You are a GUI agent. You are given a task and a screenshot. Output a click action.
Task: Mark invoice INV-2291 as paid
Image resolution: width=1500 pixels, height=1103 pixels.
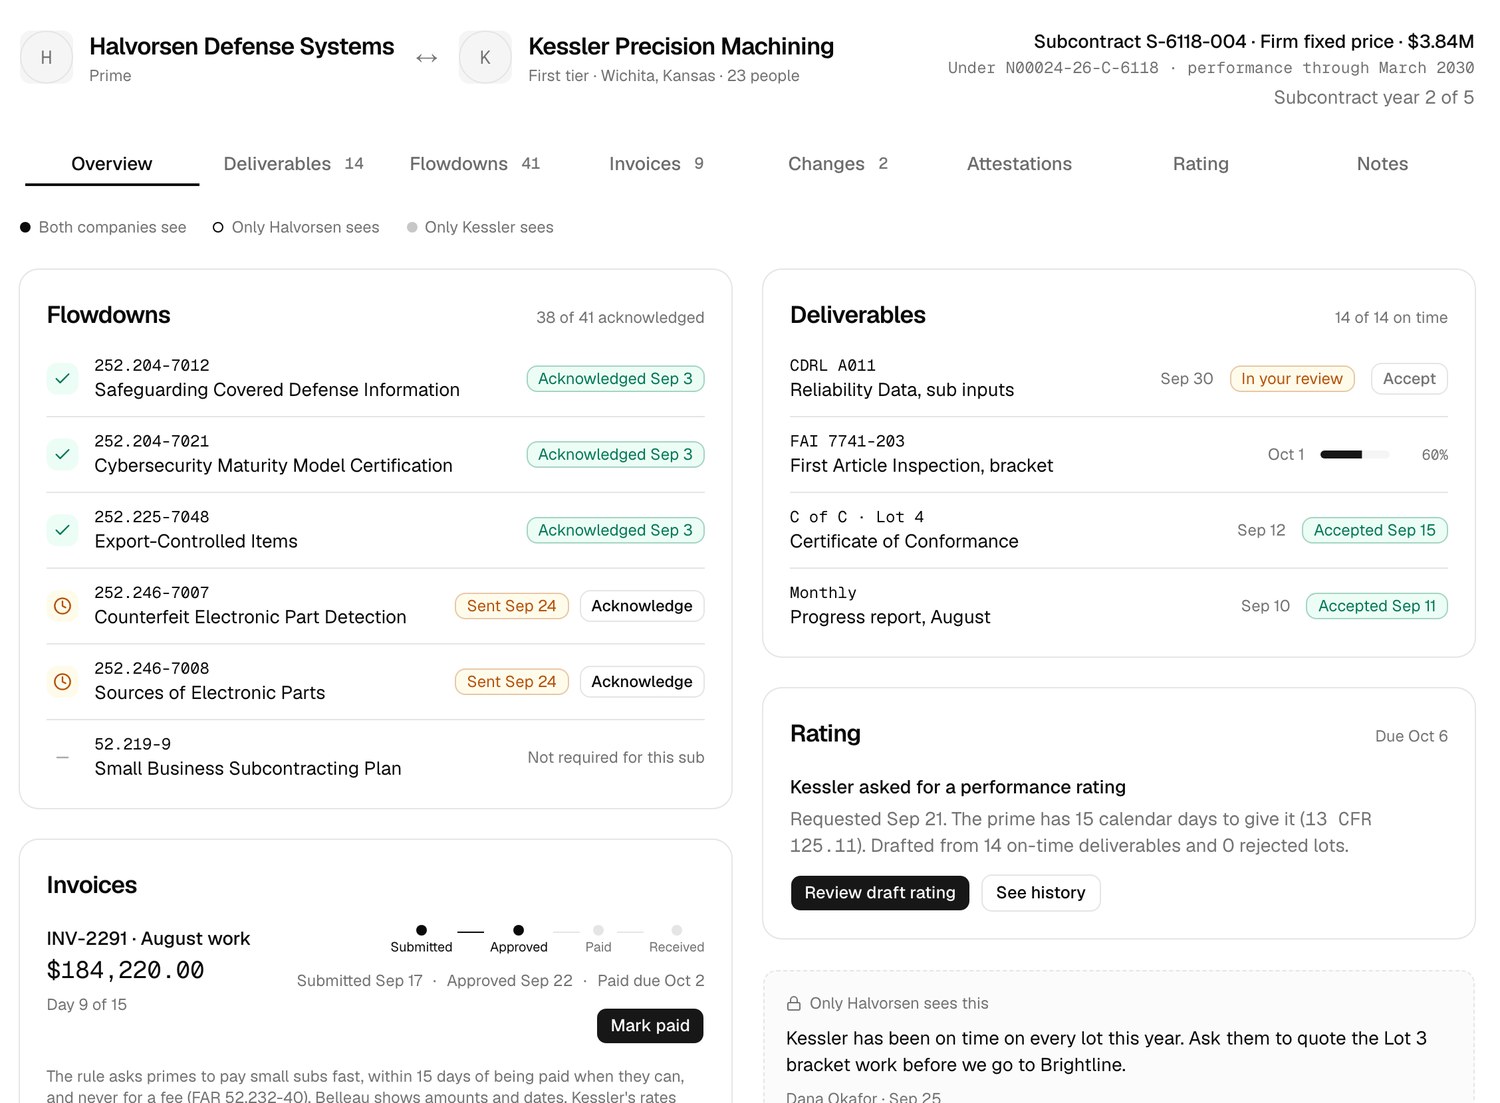(x=650, y=1026)
